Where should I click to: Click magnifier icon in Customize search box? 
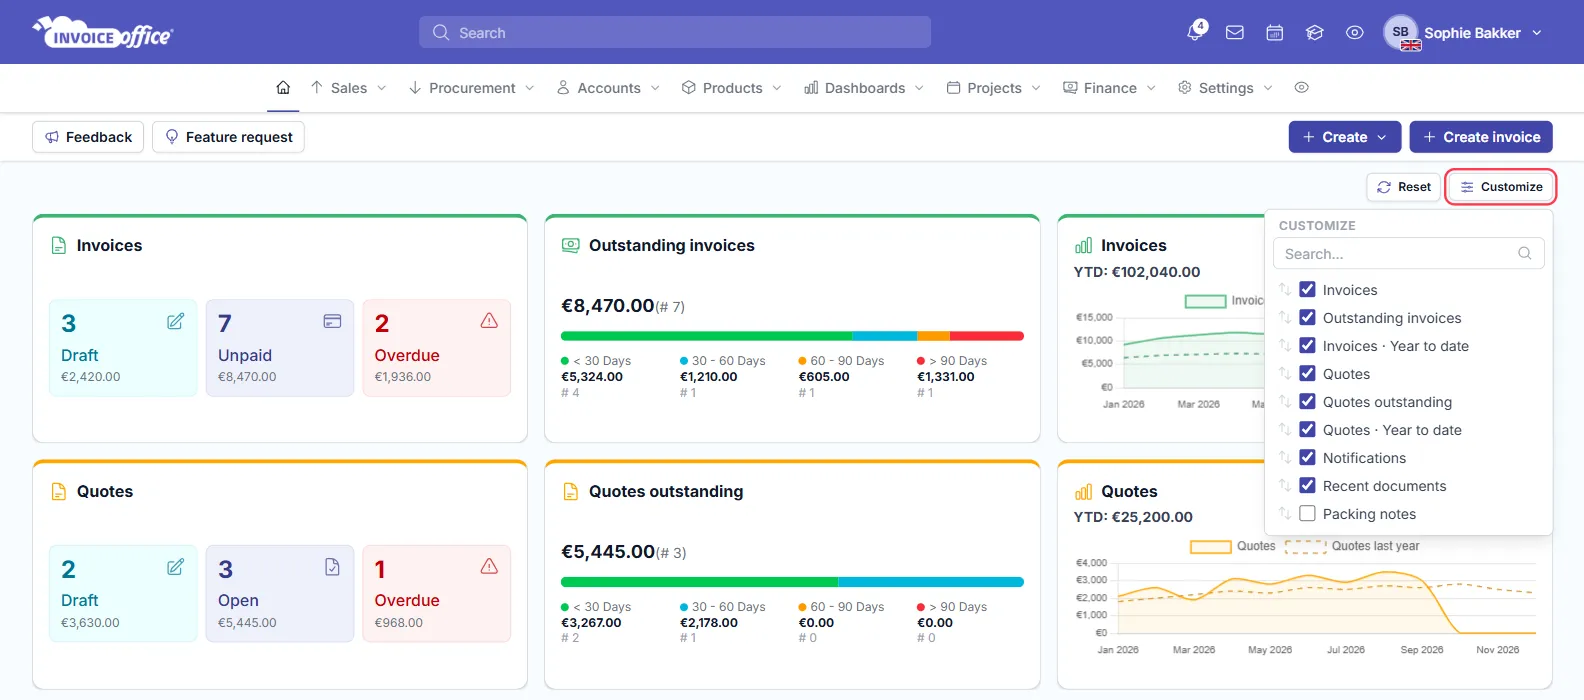(1525, 254)
